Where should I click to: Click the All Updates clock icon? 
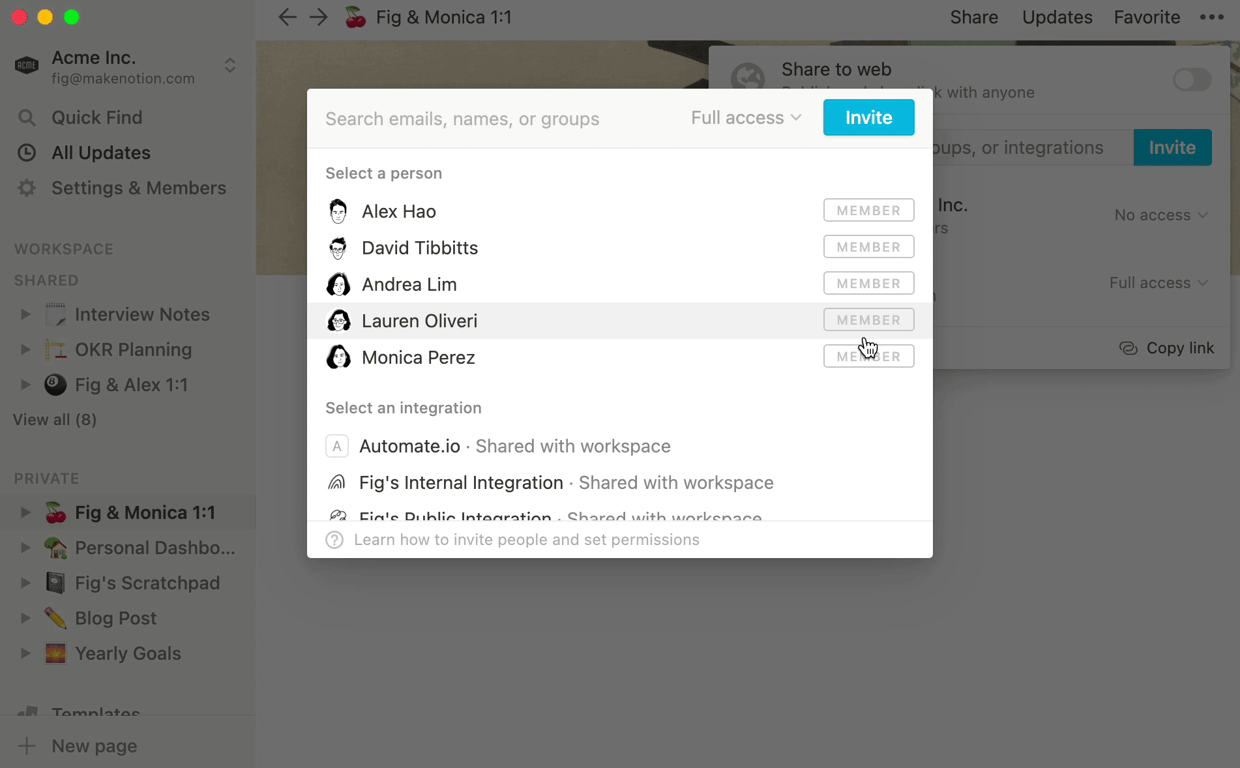tap(27, 153)
